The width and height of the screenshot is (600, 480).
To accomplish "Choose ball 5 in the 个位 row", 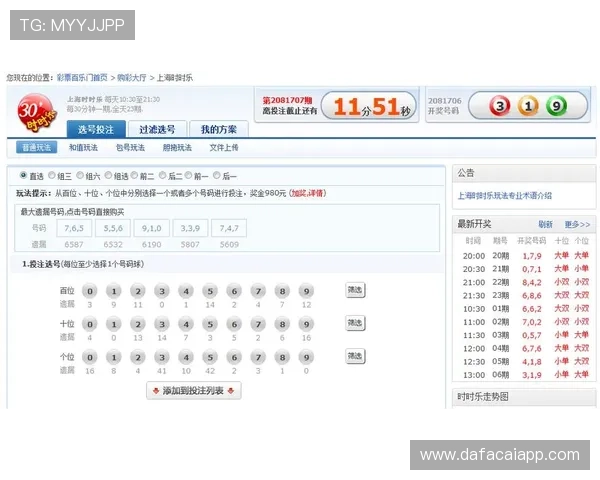I will click(210, 358).
